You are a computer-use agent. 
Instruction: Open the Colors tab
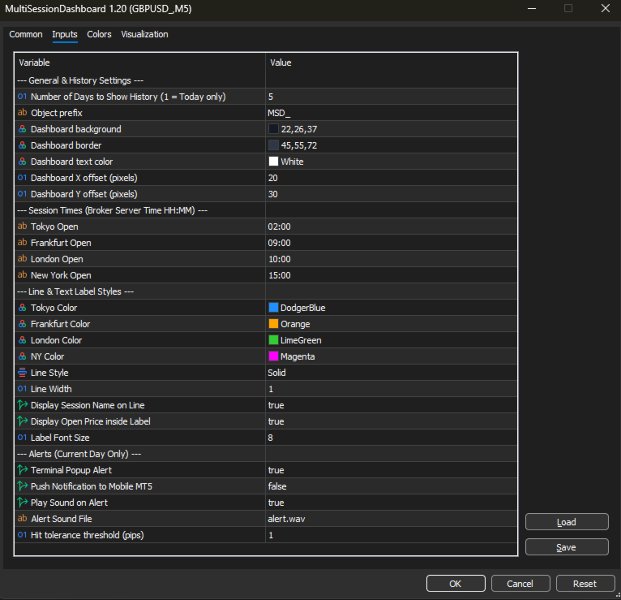click(99, 34)
